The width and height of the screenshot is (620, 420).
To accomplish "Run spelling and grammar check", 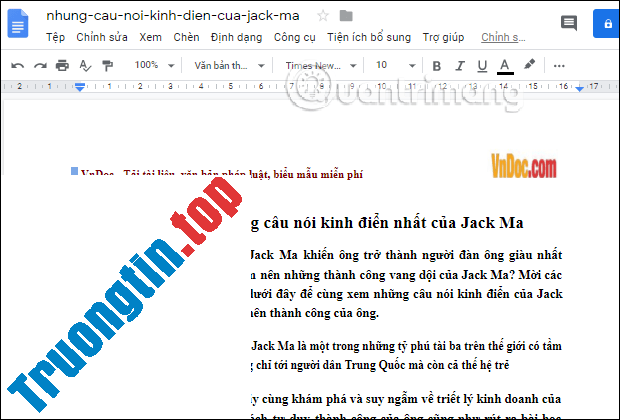I will [x=85, y=66].
